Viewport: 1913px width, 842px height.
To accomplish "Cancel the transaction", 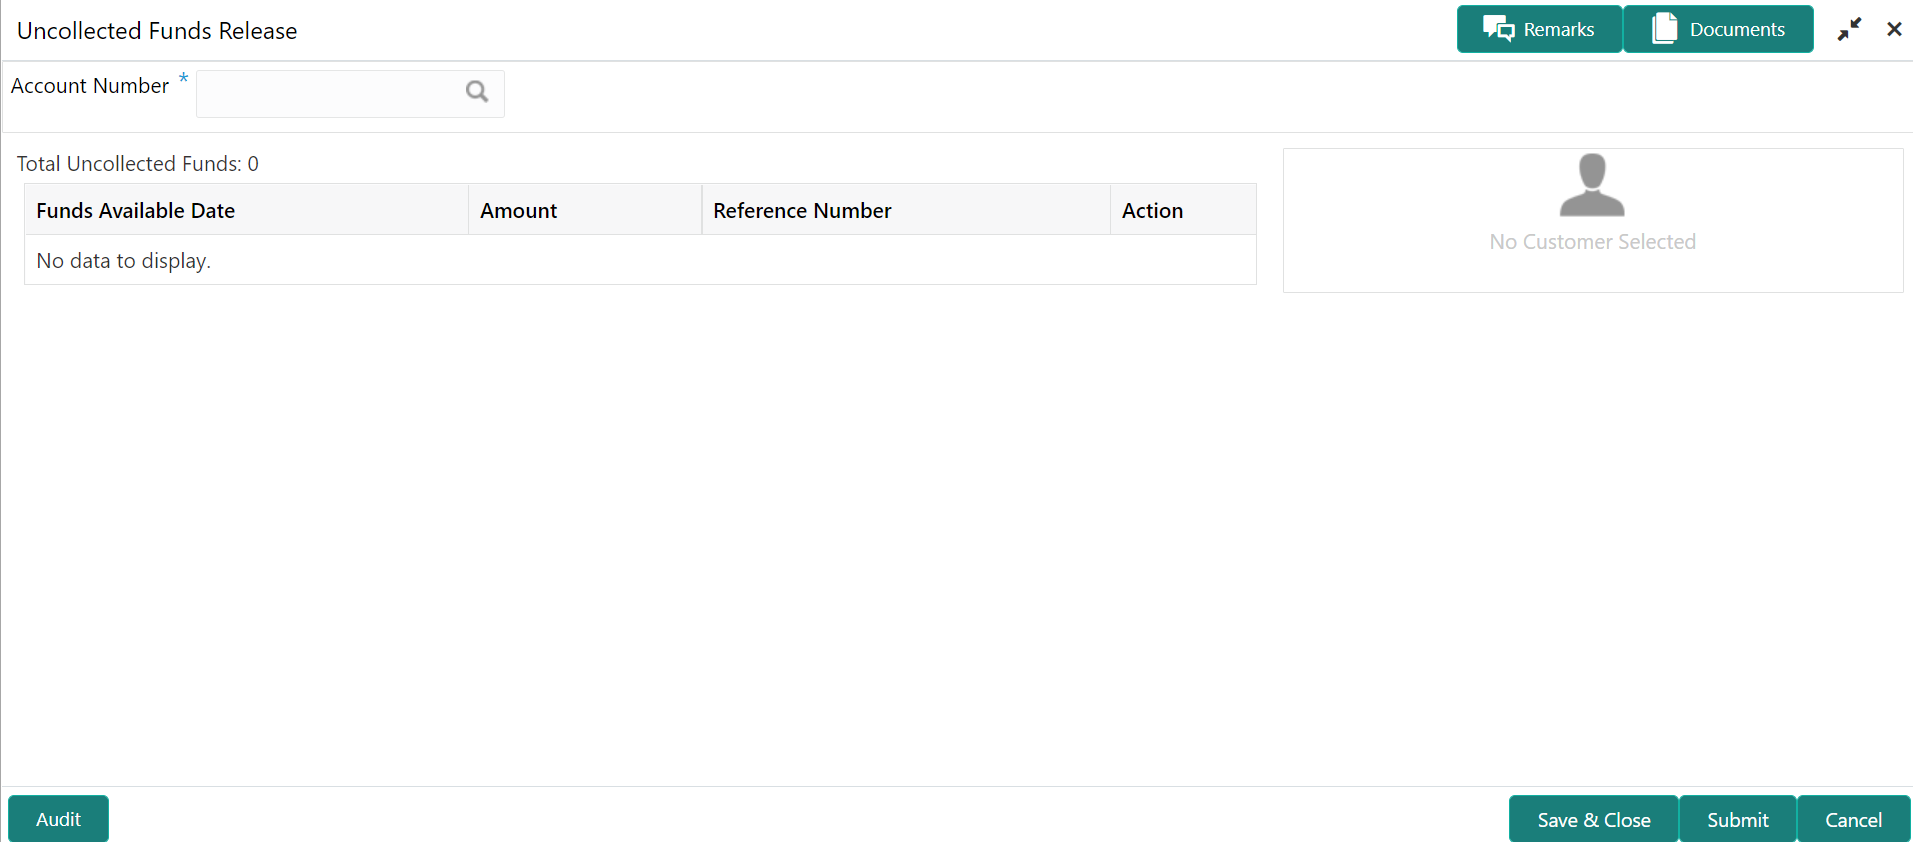I will pyautogui.click(x=1853, y=819).
